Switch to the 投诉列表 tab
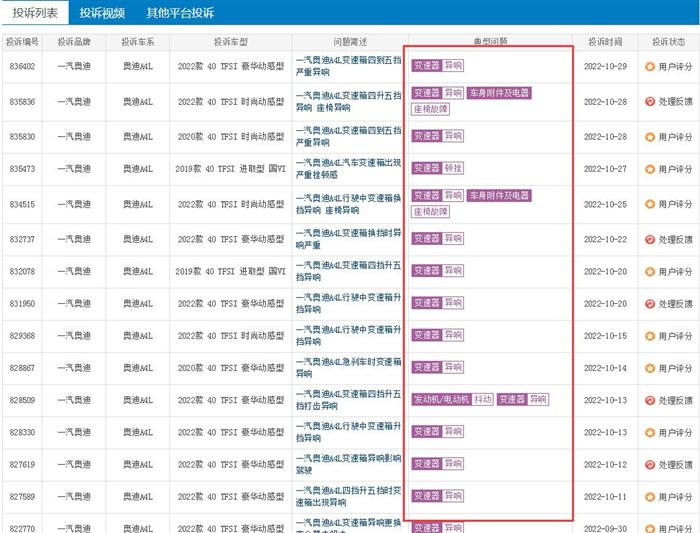This screenshot has height=533, width=700. tap(35, 12)
